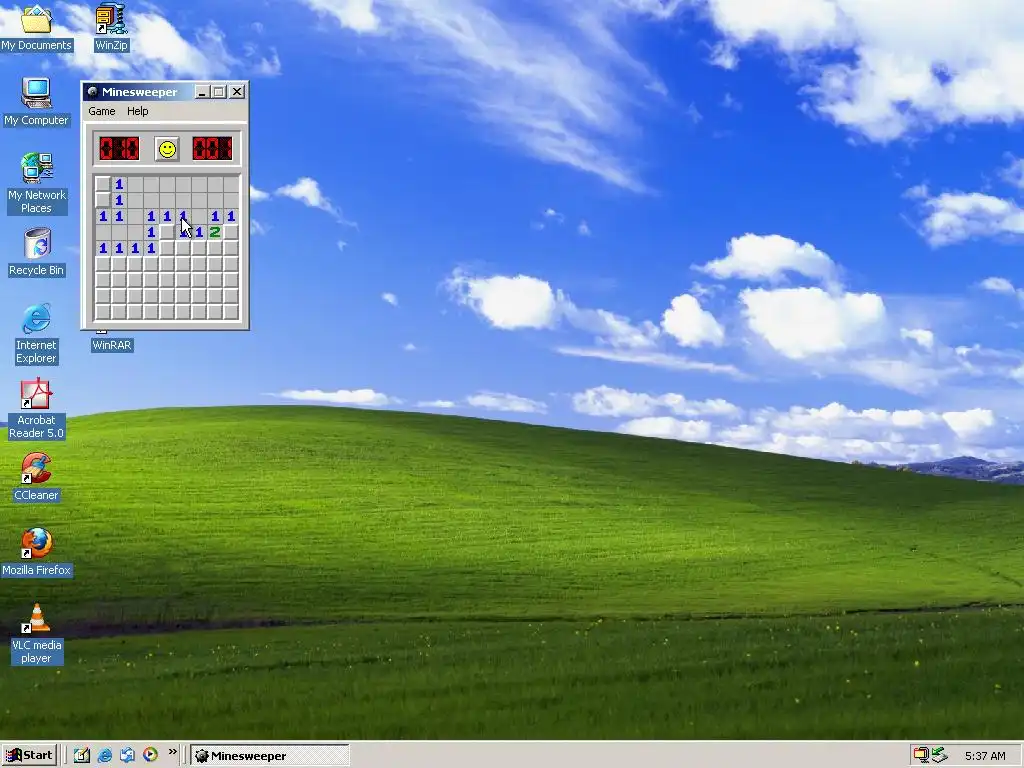Open the Help menu in Minesweeper
Viewport: 1024px width, 768px height.
(137, 111)
